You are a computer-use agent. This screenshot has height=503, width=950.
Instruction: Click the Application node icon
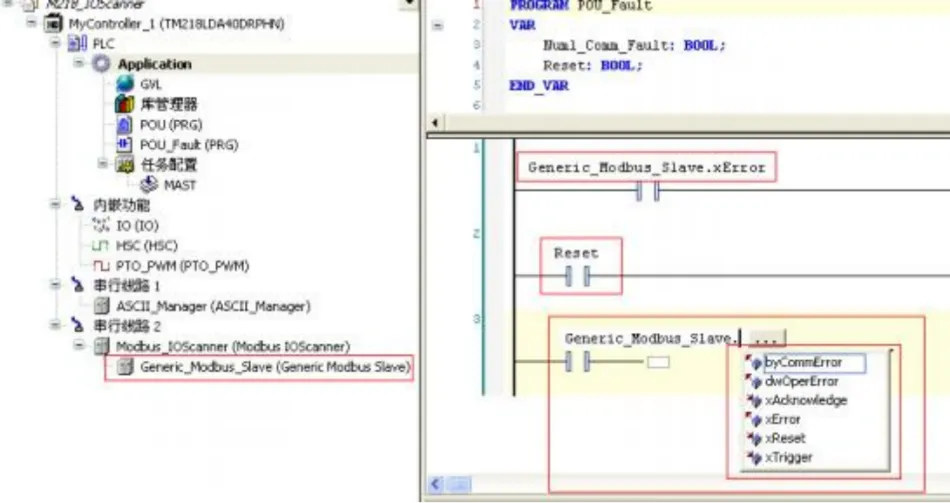pos(101,64)
